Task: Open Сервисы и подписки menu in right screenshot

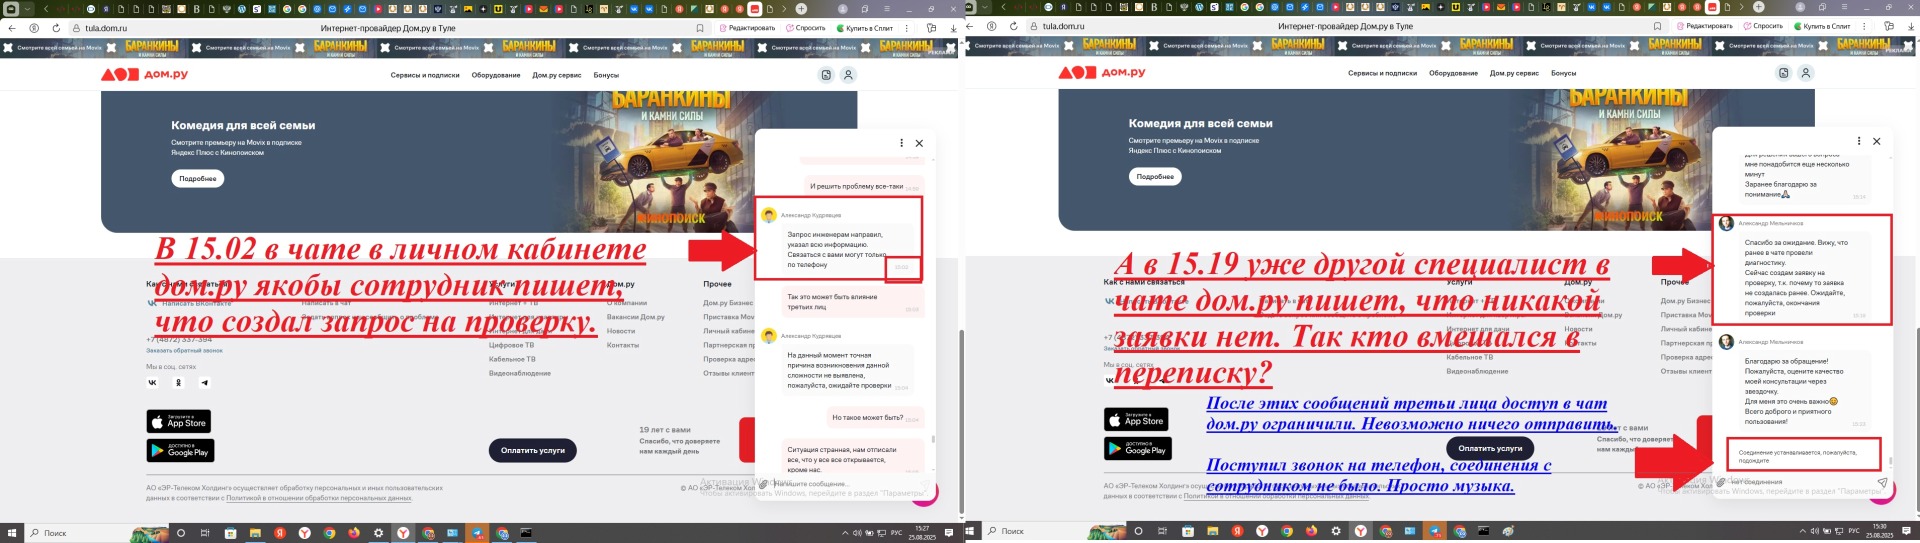Action: click(x=1382, y=73)
